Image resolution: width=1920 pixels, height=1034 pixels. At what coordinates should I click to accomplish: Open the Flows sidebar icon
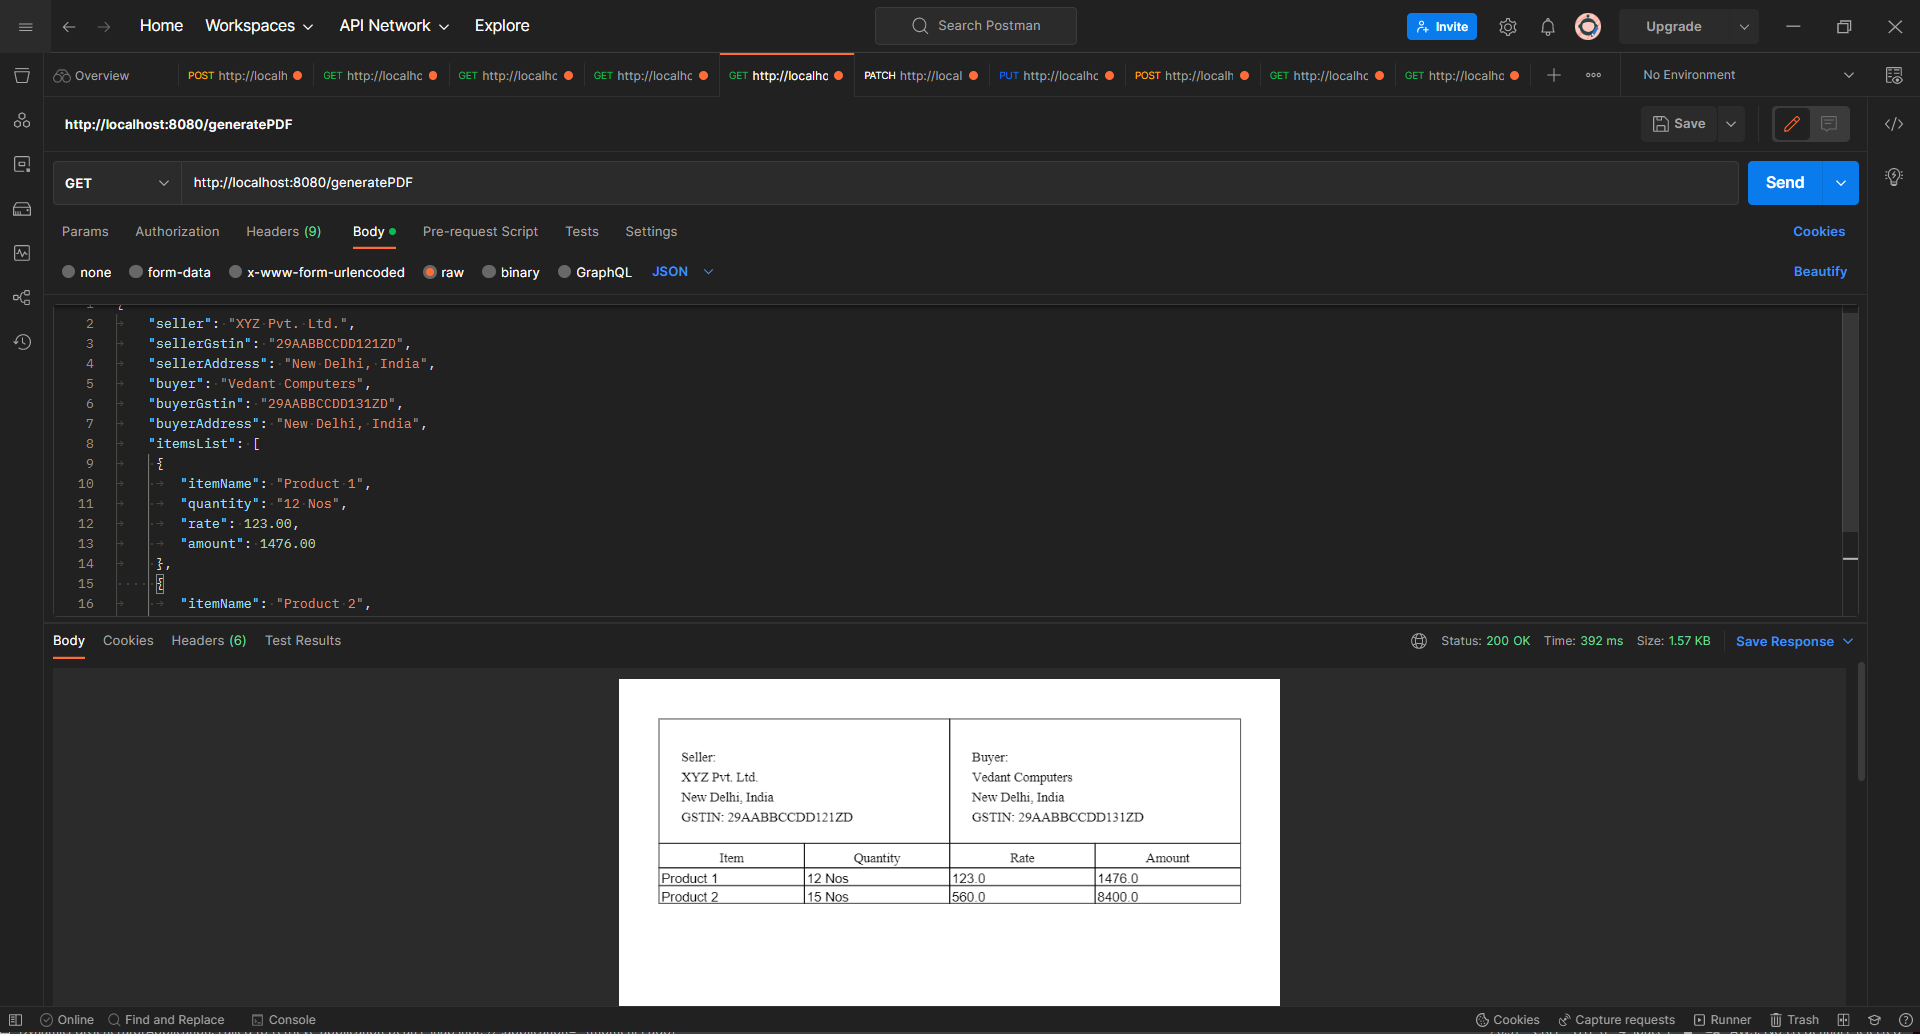point(22,297)
